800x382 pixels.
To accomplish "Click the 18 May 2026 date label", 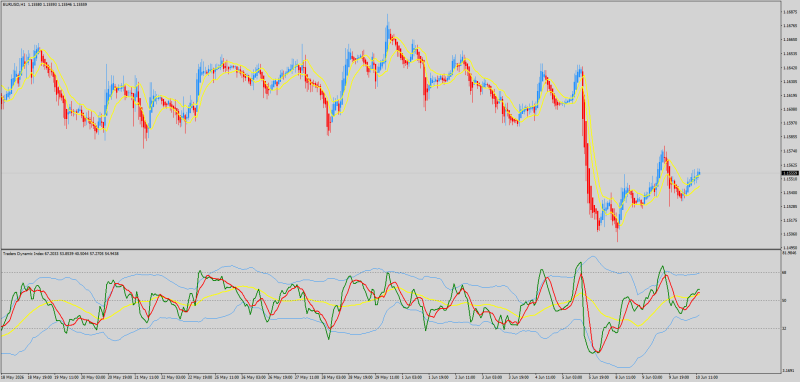I will (x=12, y=378).
